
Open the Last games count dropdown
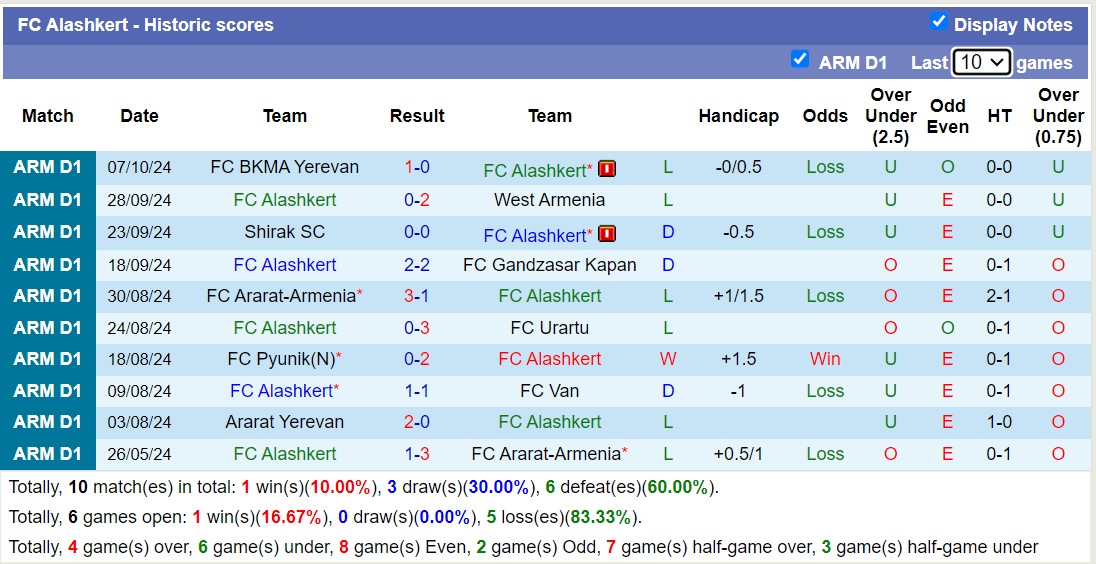point(982,62)
